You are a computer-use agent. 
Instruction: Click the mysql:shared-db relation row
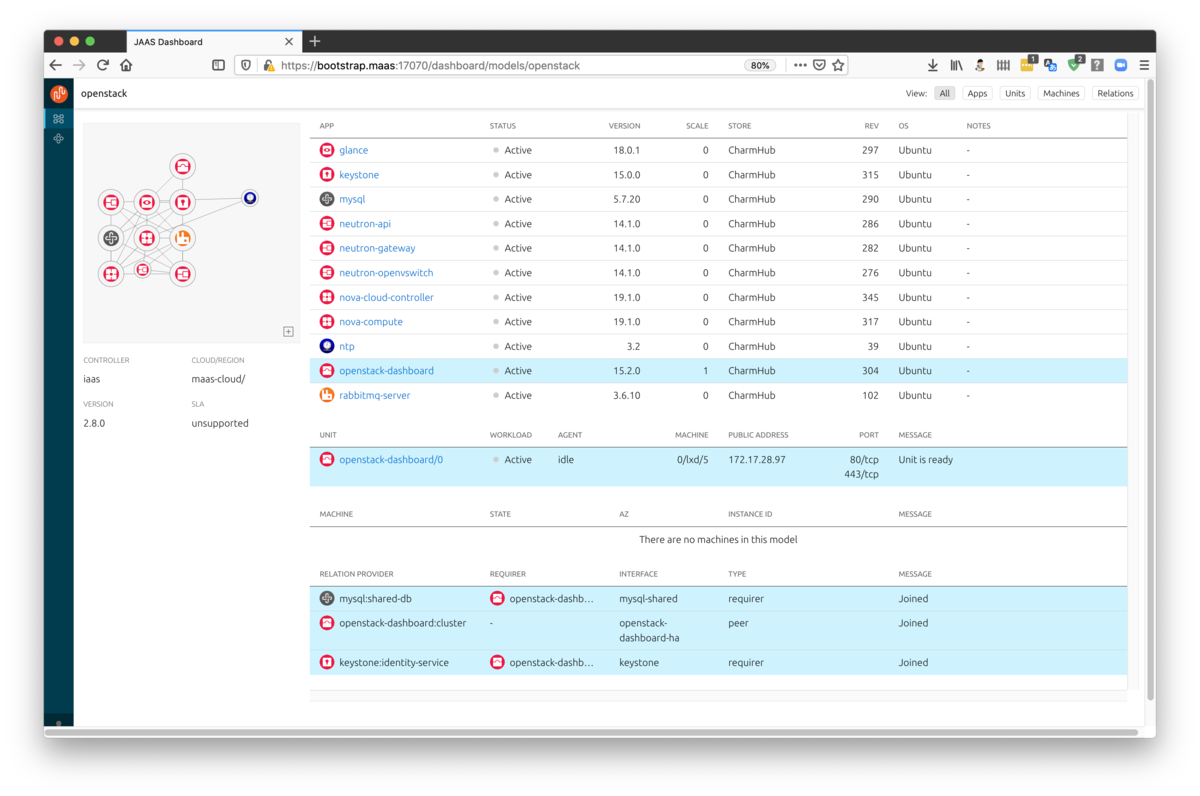click(718, 599)
